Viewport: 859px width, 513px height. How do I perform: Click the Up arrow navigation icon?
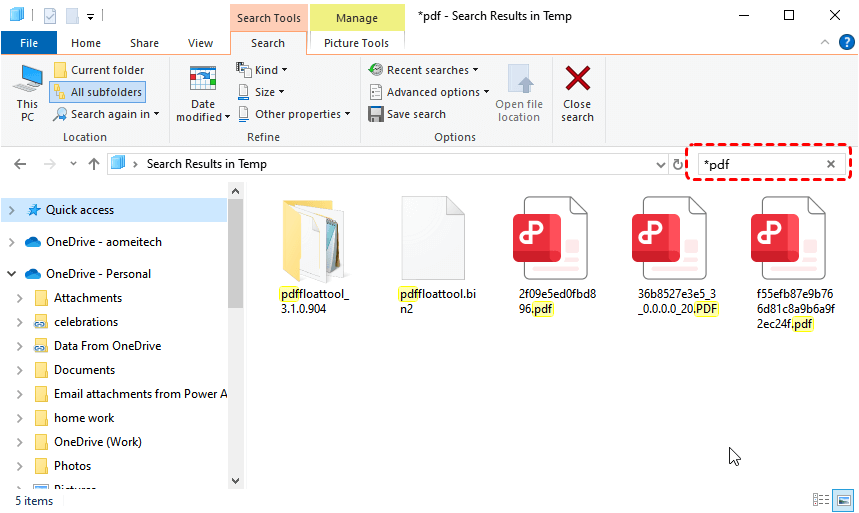(x=94, y=164)
